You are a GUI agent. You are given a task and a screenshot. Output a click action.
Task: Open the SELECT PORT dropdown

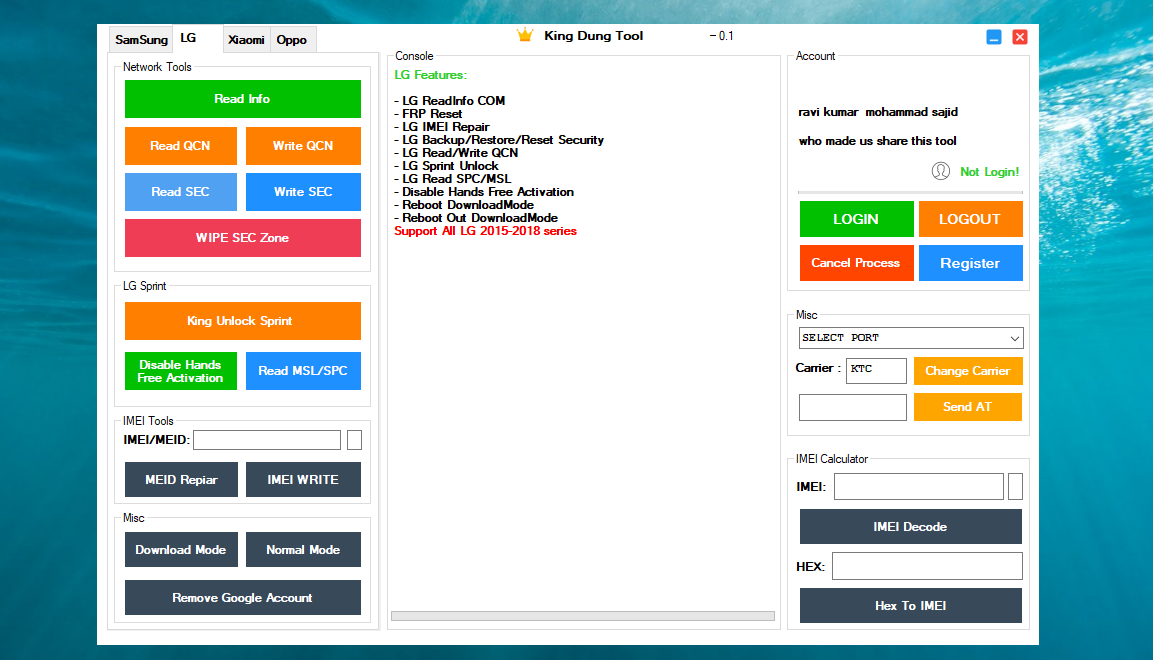(911, 338)
